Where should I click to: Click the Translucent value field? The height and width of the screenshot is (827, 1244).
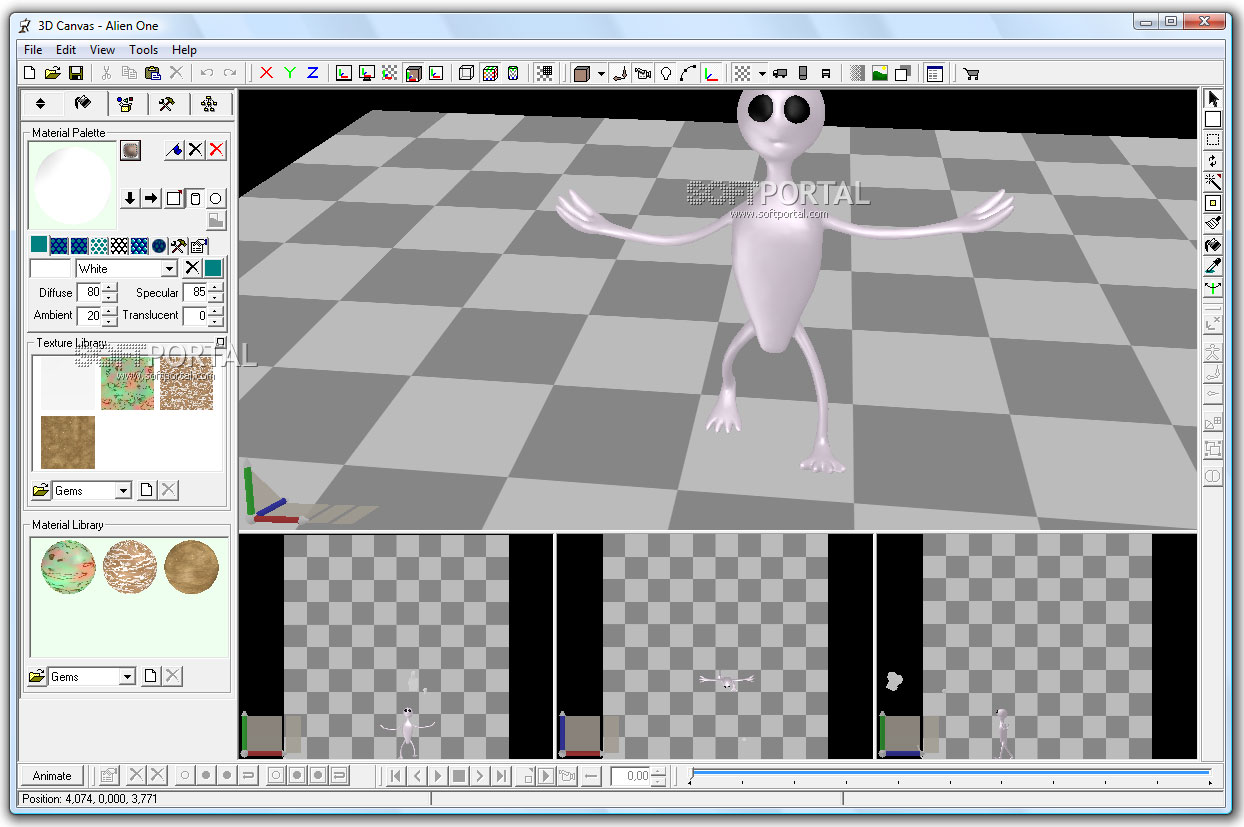click(x=196, y=315)
